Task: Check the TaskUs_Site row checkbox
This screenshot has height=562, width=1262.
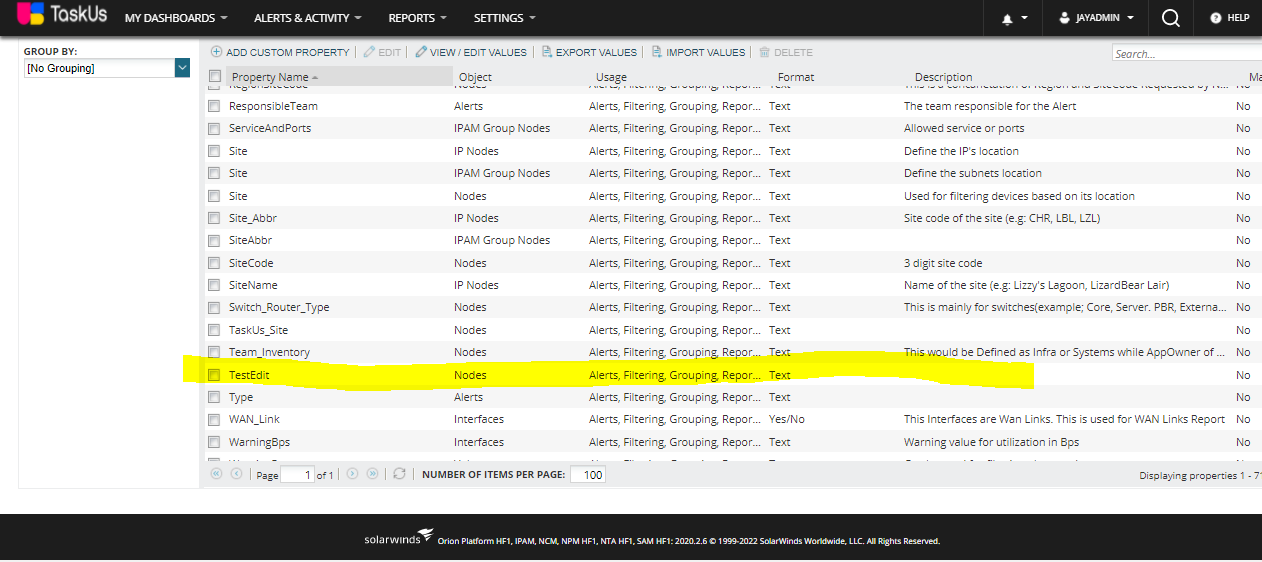Action: pos(214,330)
